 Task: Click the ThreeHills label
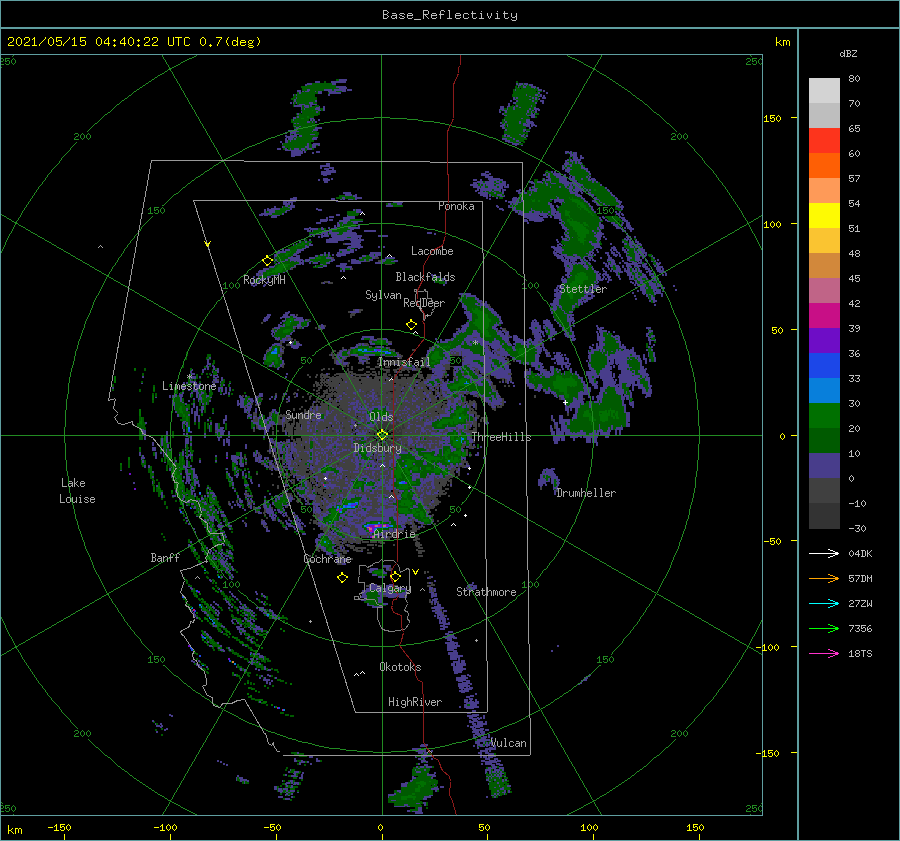point(502,437)
